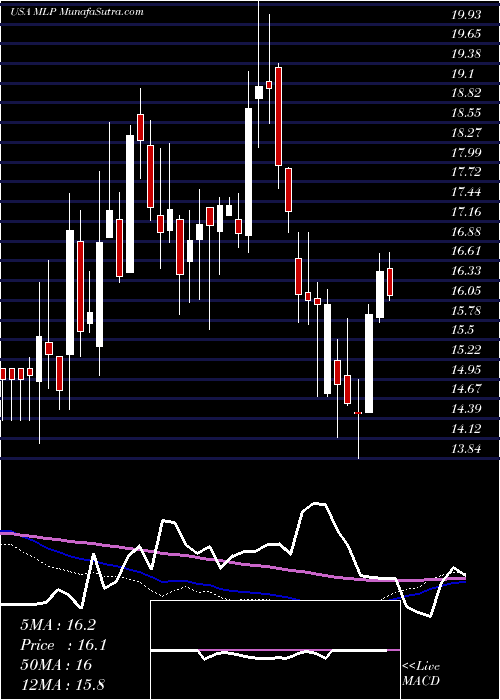Click the '50MA : 16' indicator text

tap(56, 665)
